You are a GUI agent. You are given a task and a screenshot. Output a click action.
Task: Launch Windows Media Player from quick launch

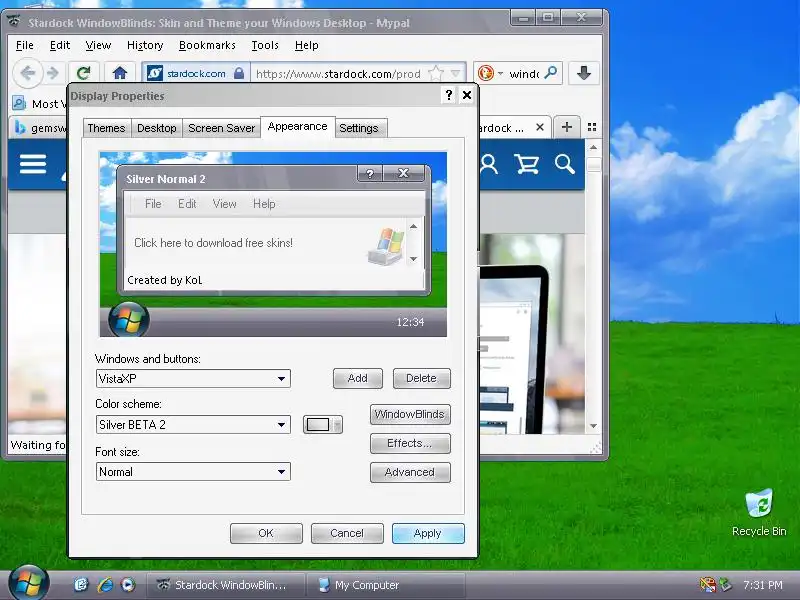click(x=128, y=585)
